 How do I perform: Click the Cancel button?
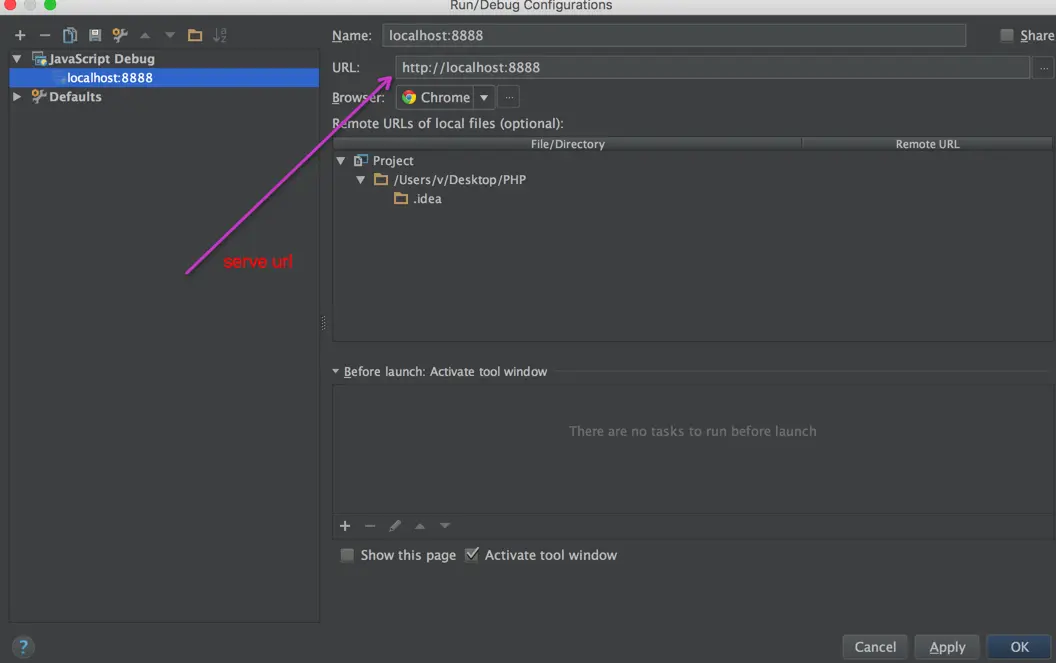coord(875,647)
